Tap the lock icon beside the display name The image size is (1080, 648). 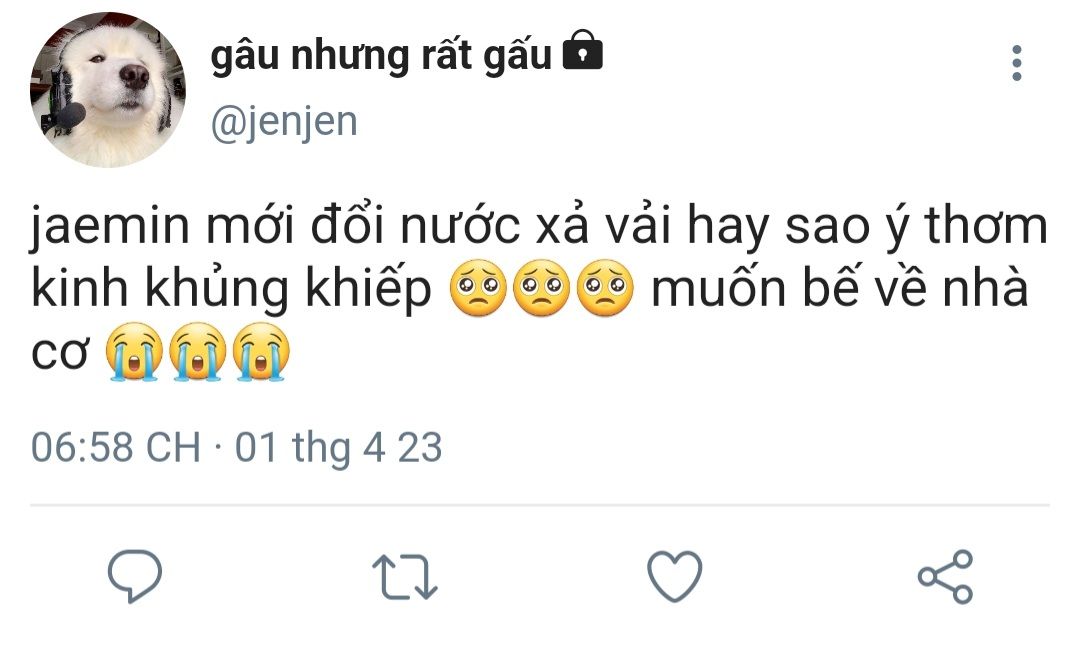point(583,52)
